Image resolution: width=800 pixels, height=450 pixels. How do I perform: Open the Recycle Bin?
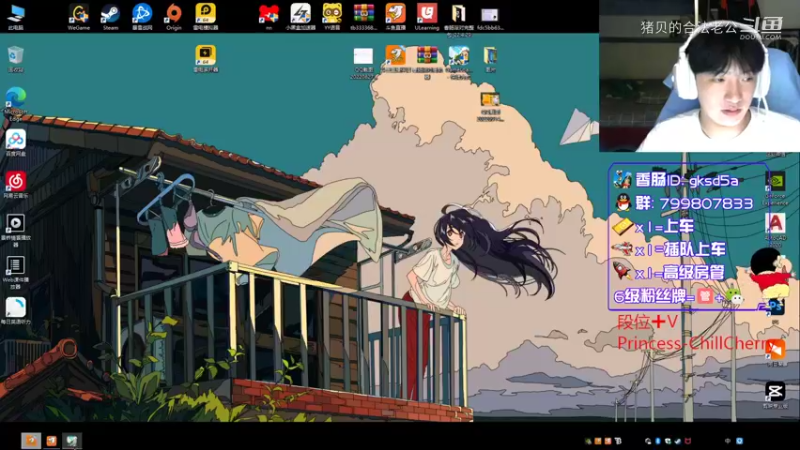16,59
